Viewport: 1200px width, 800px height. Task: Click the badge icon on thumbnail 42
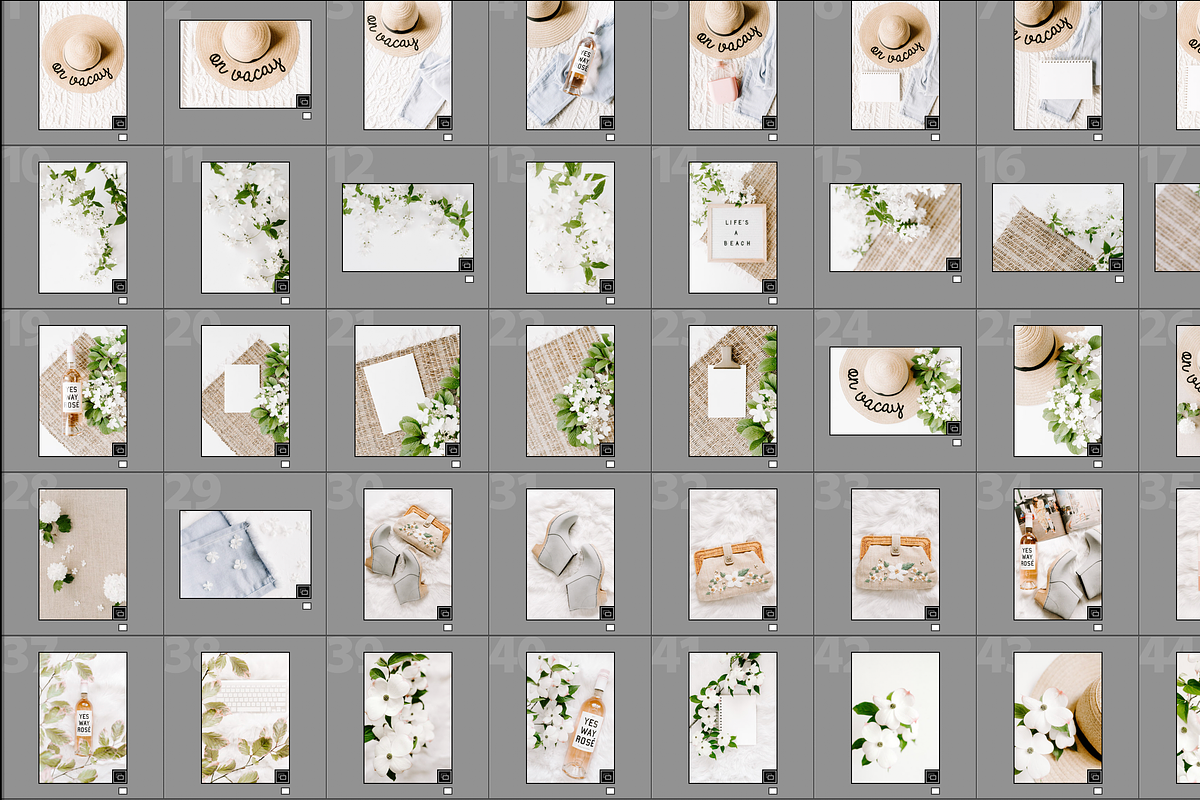coord(931,775)
